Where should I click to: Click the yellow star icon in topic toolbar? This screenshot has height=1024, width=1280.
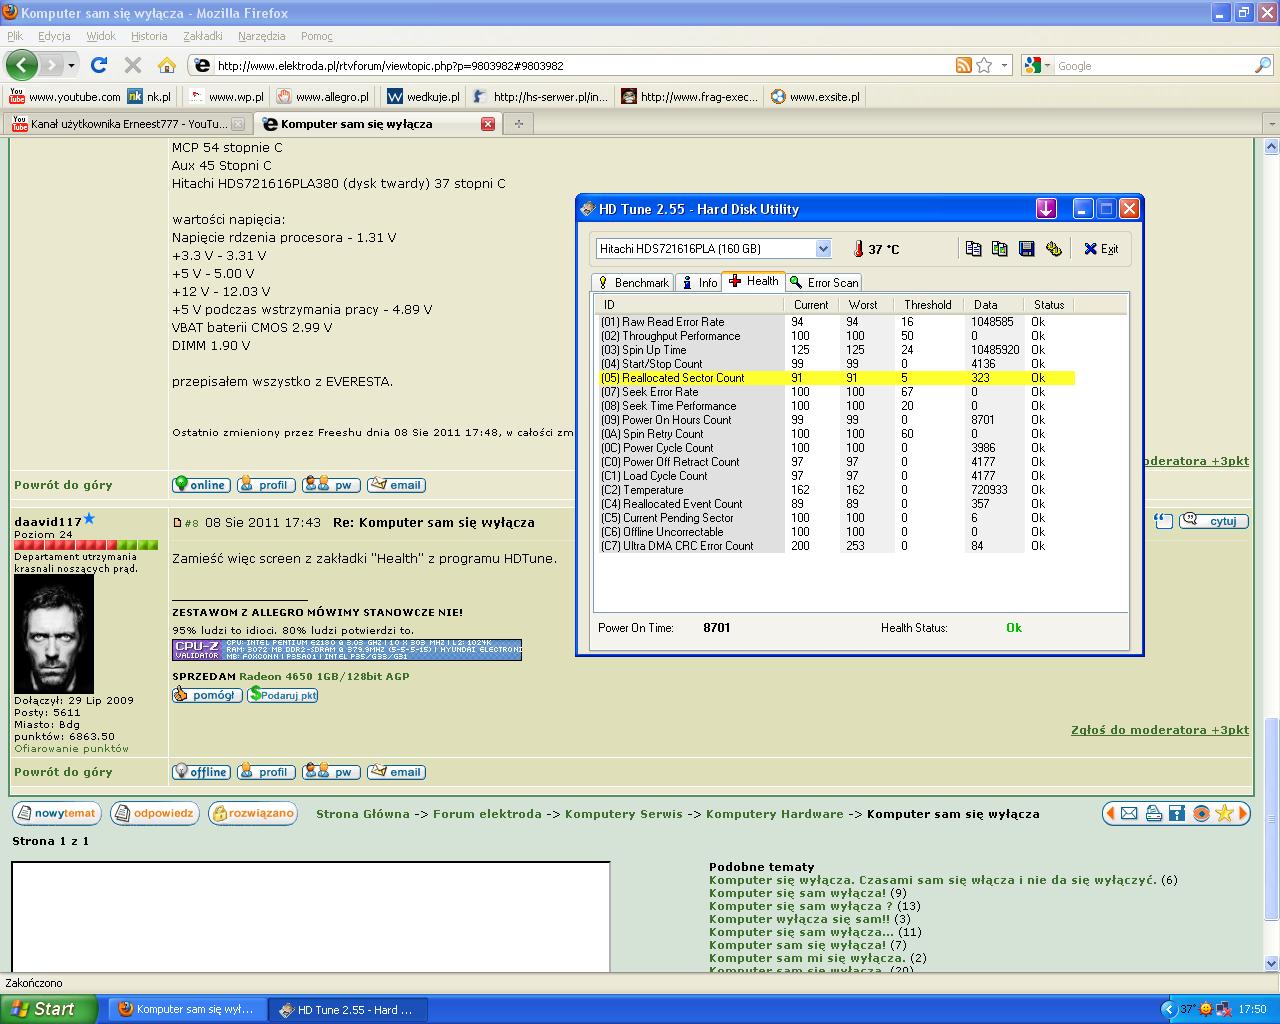tap(1224, 814)
